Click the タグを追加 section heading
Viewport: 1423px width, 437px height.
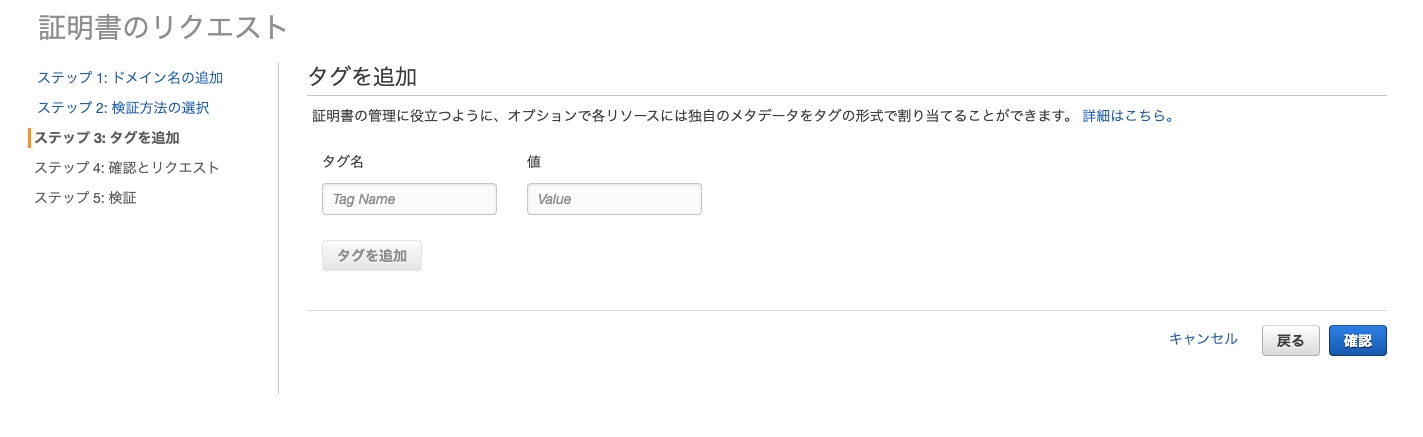(x=361, y=77)
